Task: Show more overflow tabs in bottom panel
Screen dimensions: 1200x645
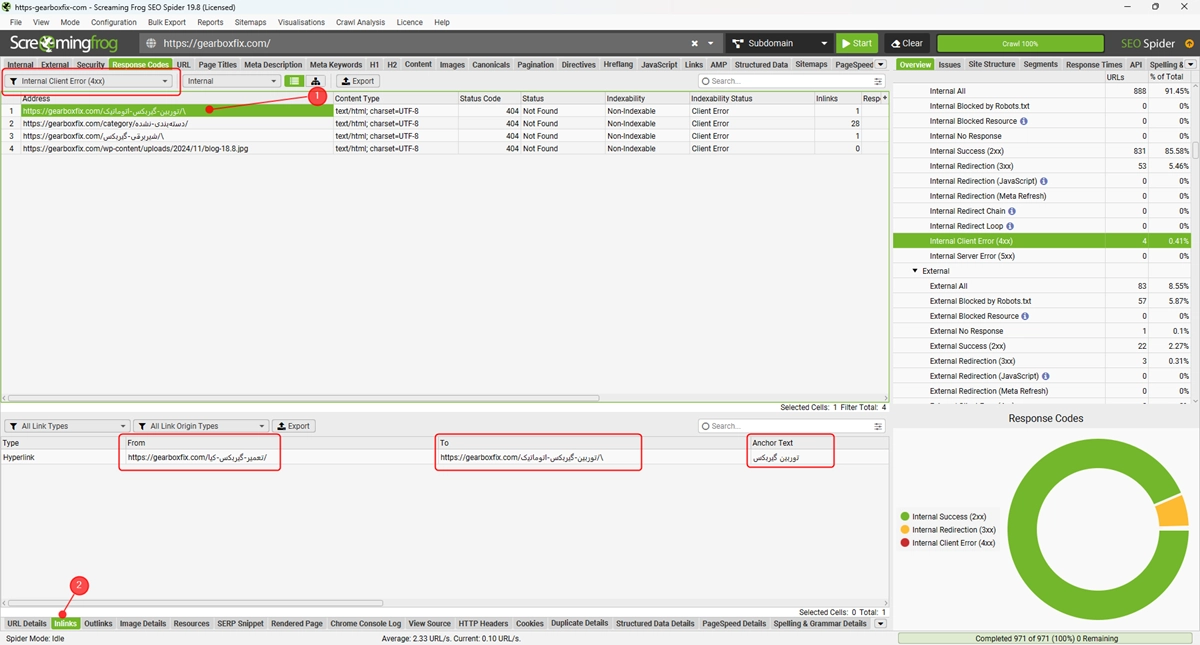Action: (x=880, y=624)
